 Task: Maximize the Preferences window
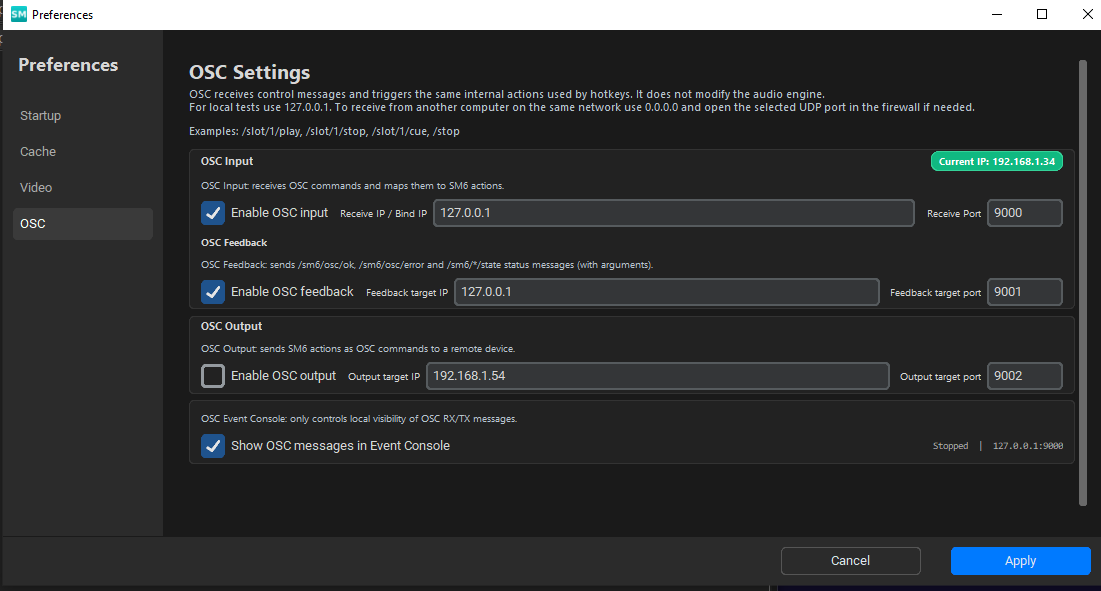pyautogui.click(x=1042, y=14)
